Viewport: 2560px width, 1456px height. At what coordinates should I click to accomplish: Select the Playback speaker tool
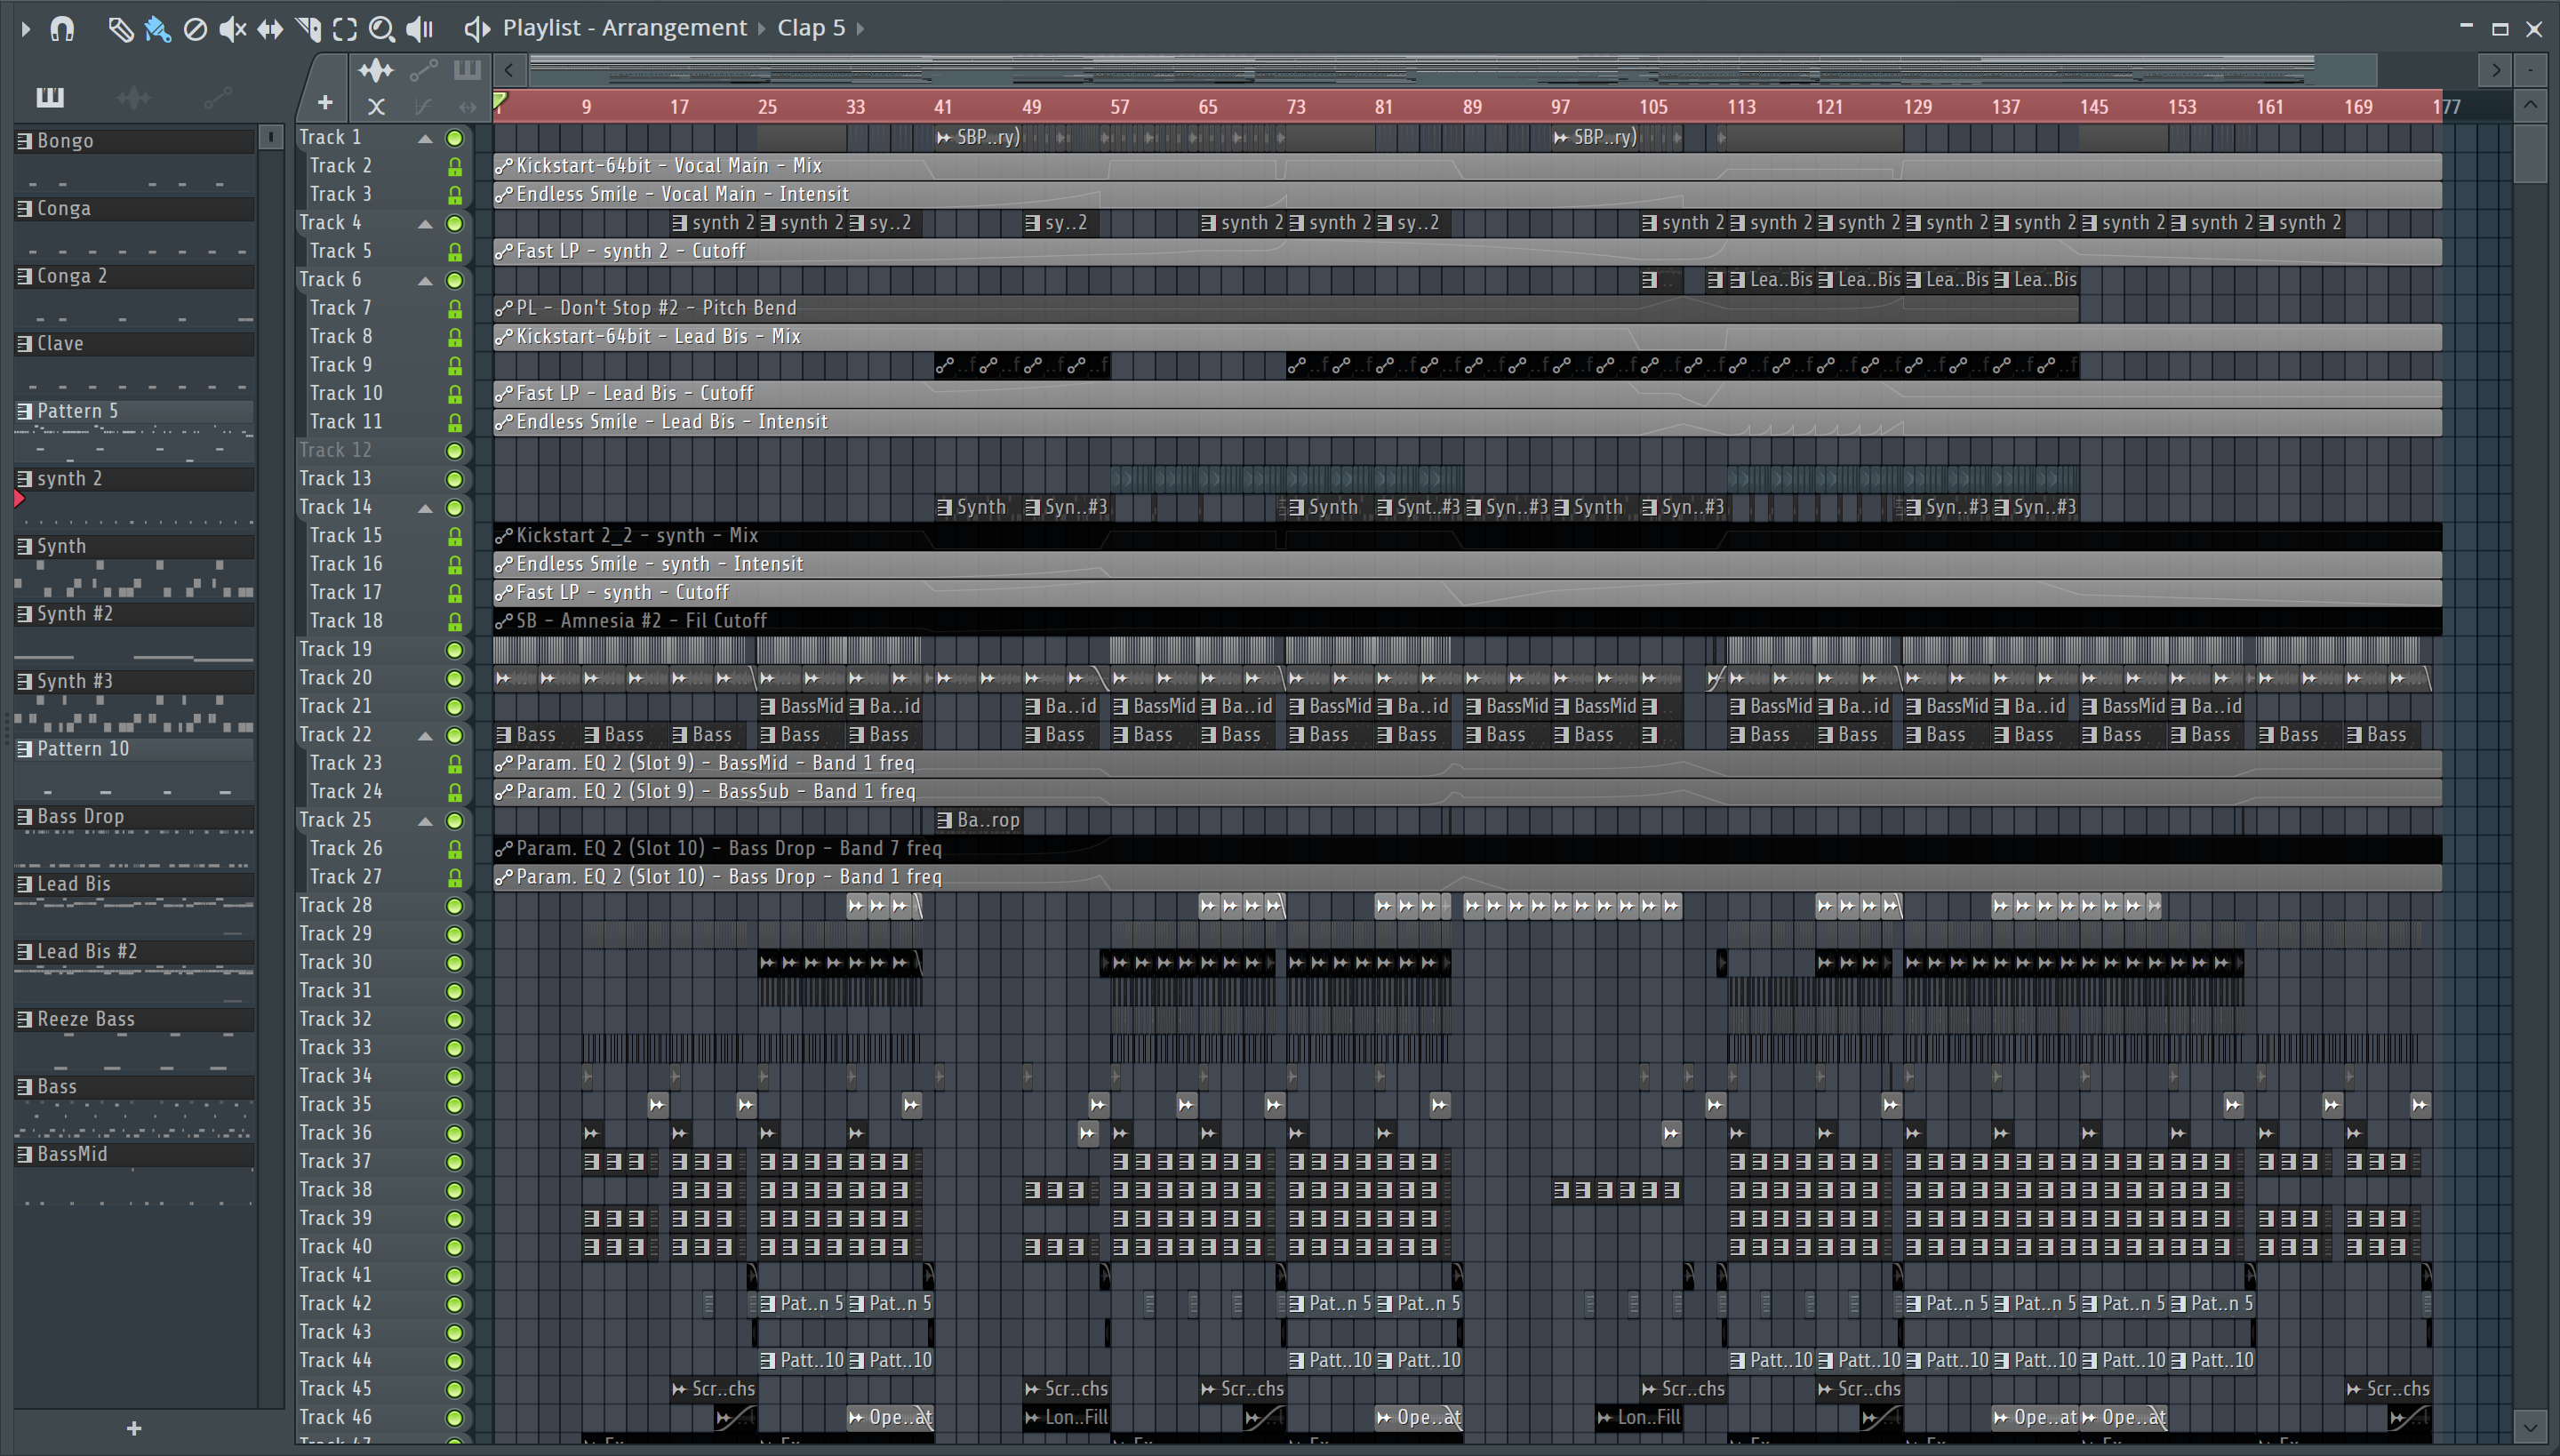(420, 29)
